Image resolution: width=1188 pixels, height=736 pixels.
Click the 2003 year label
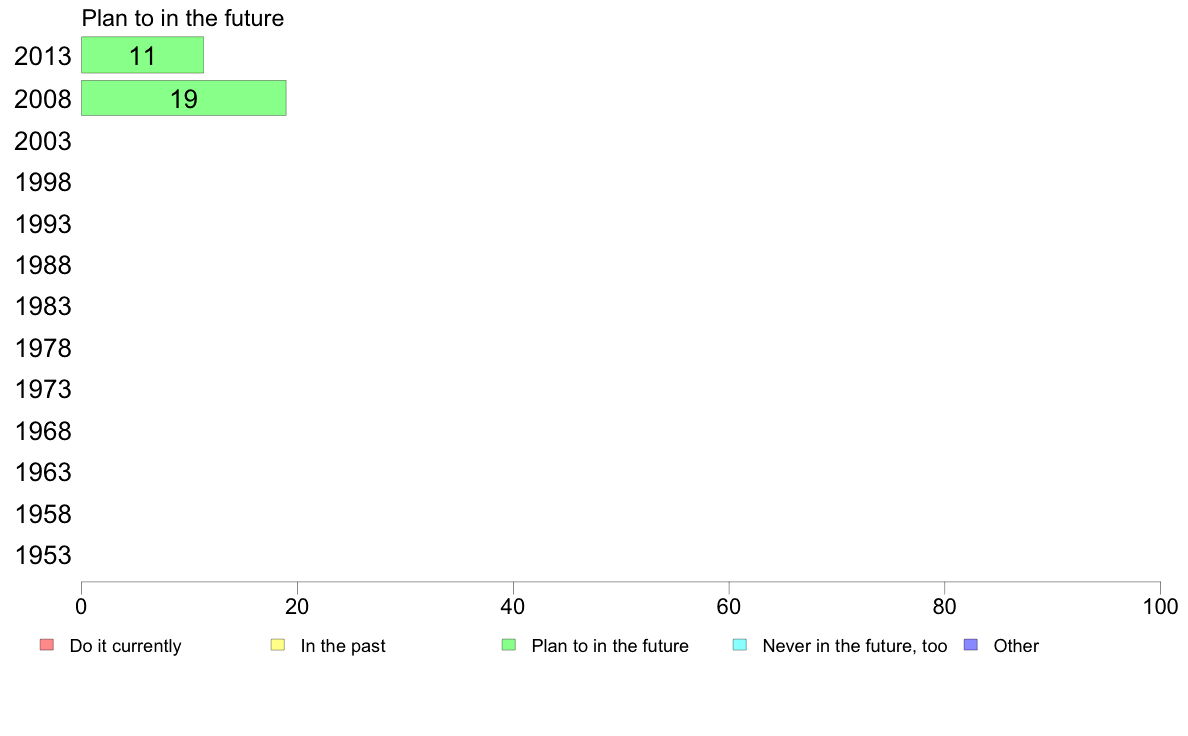click(x=43, y=141)
